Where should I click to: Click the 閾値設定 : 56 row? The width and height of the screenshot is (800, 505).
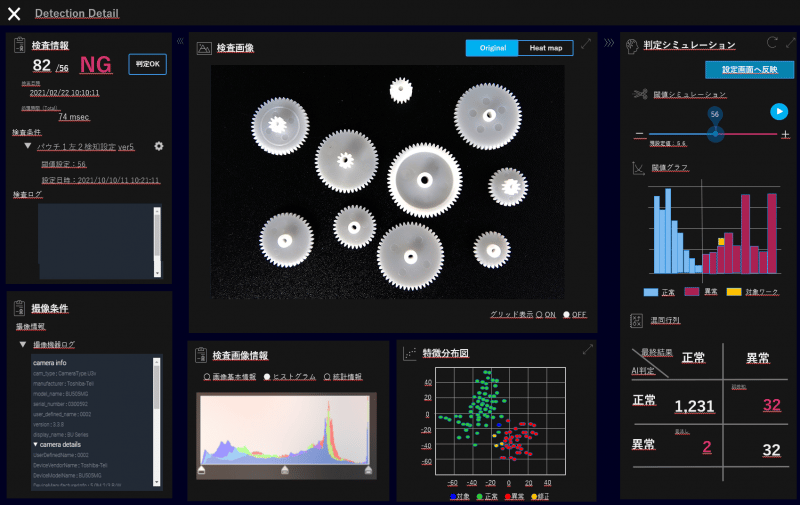click(64, 164)
